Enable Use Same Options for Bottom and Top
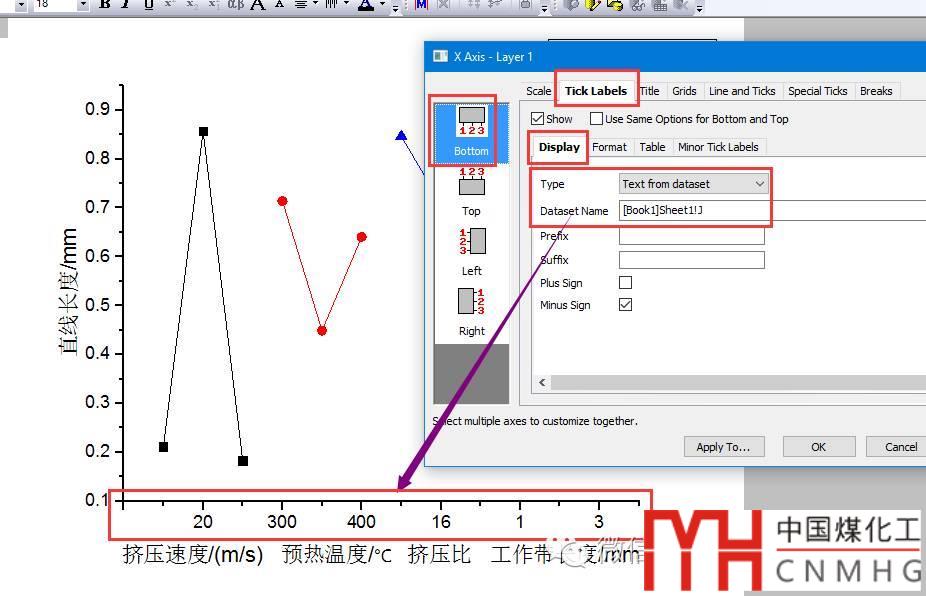The image size is (926, 596). (x=597, y=119)
